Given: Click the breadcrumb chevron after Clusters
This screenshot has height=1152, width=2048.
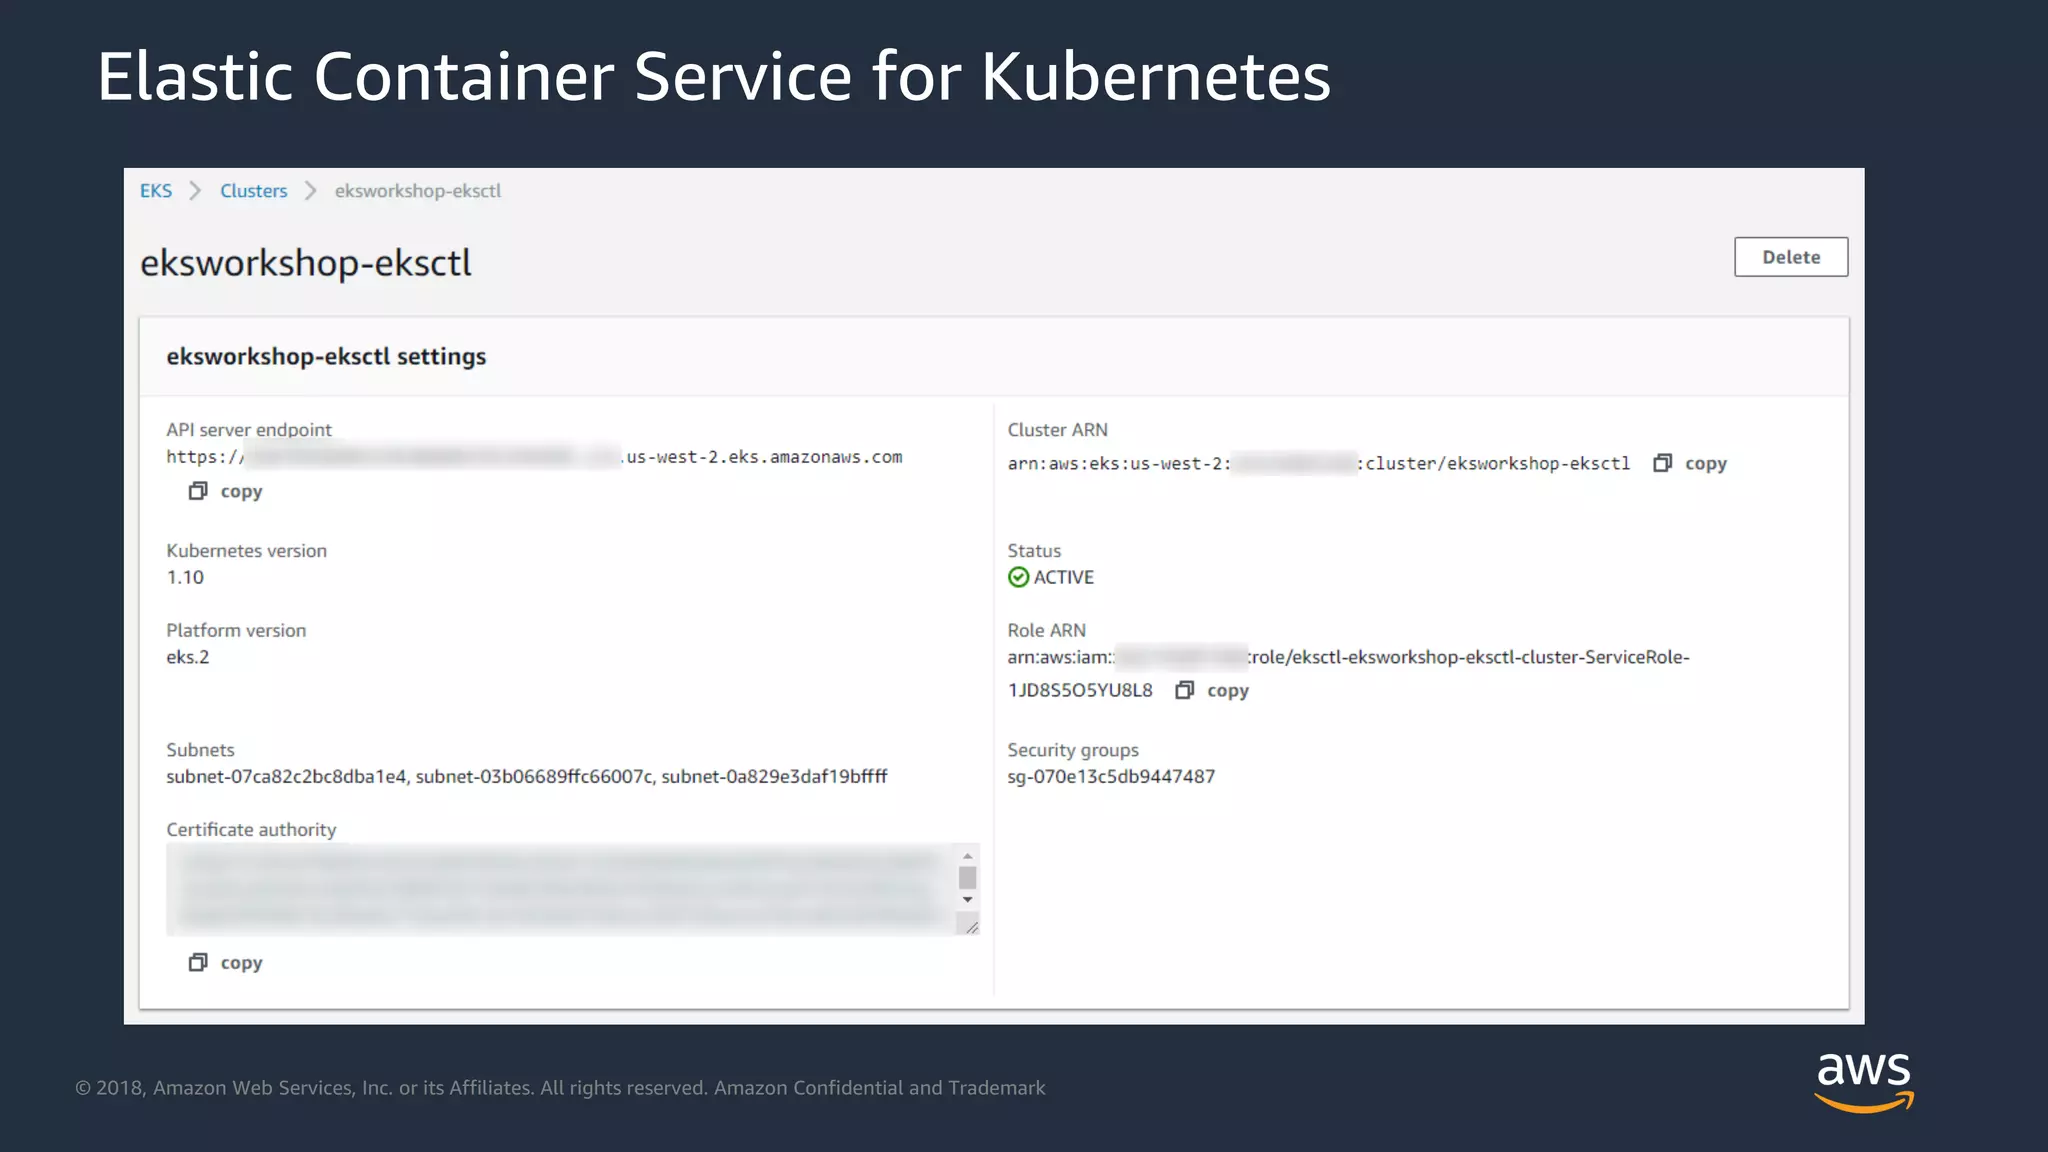Looking at the screenshot, I should (311, 191).
